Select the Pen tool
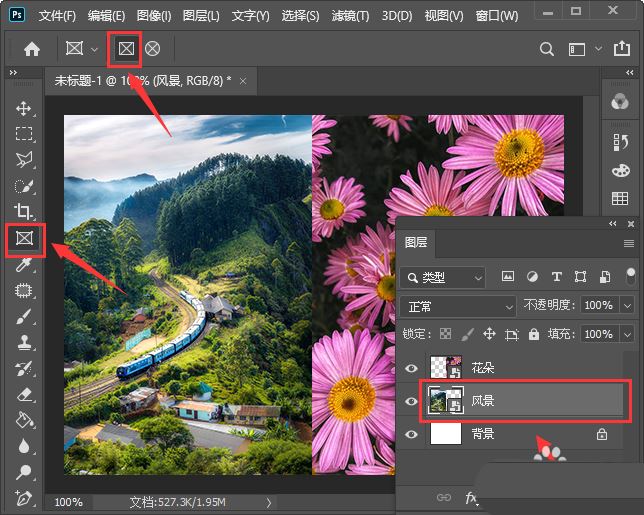 (24, 498)
